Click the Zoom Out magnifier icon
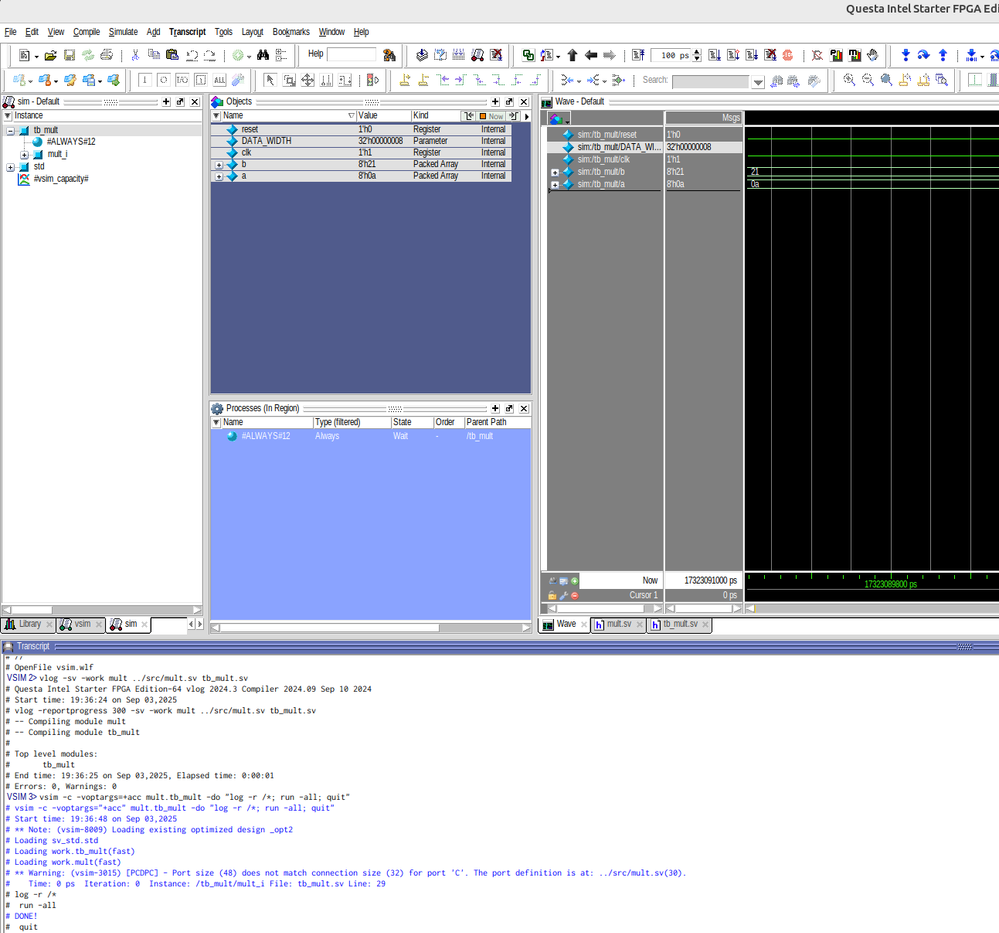The height and width of the screenshot is (933, 999). 868,80
